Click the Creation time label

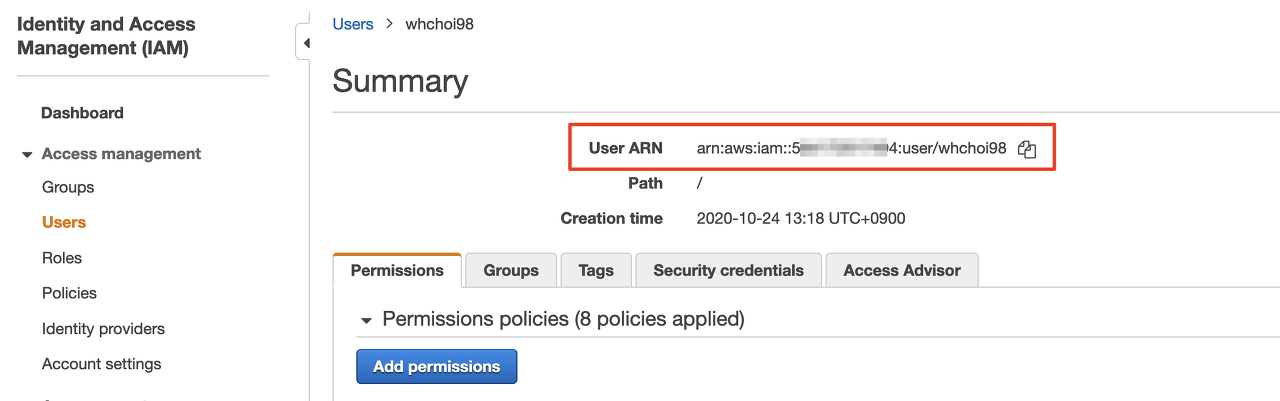[612, 218]
